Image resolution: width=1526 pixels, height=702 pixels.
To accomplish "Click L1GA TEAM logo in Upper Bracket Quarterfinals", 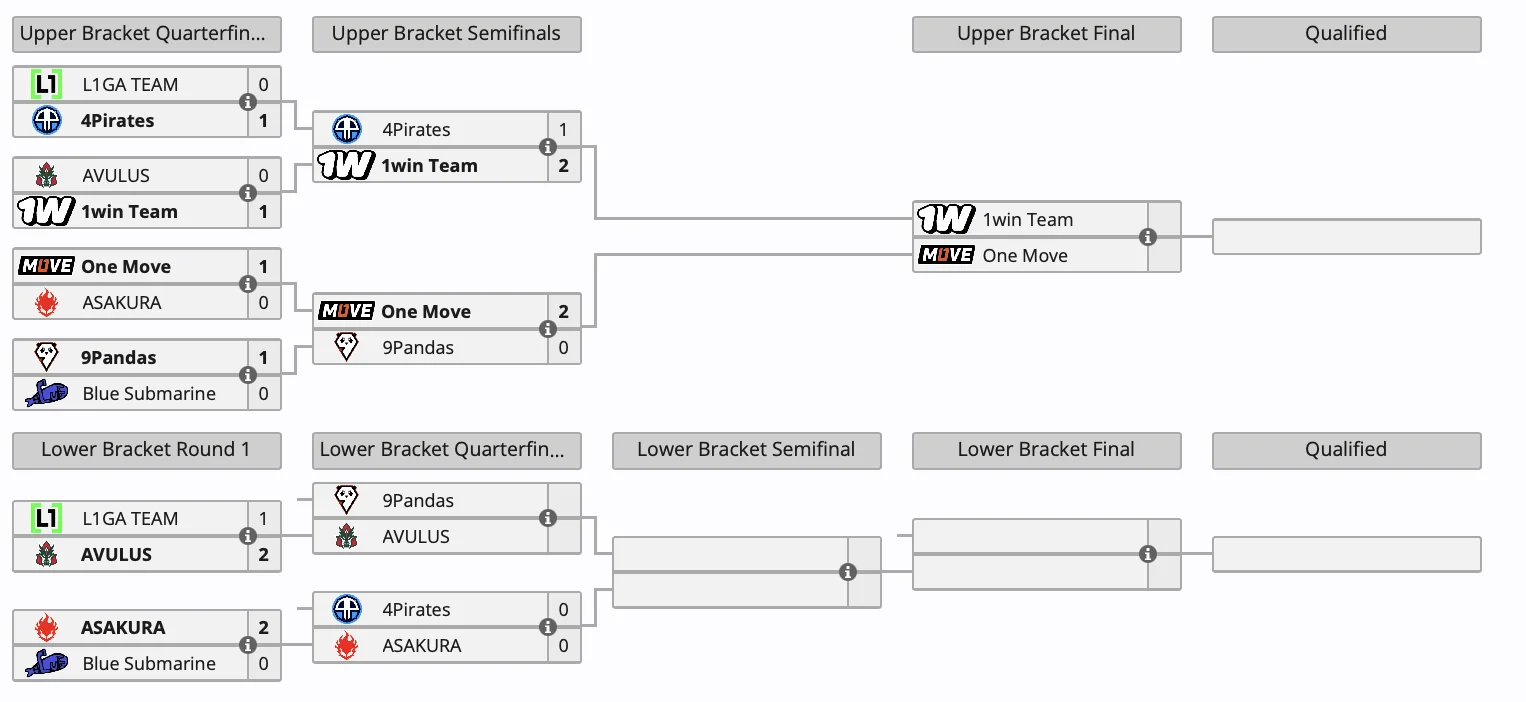I will [46, 84].
